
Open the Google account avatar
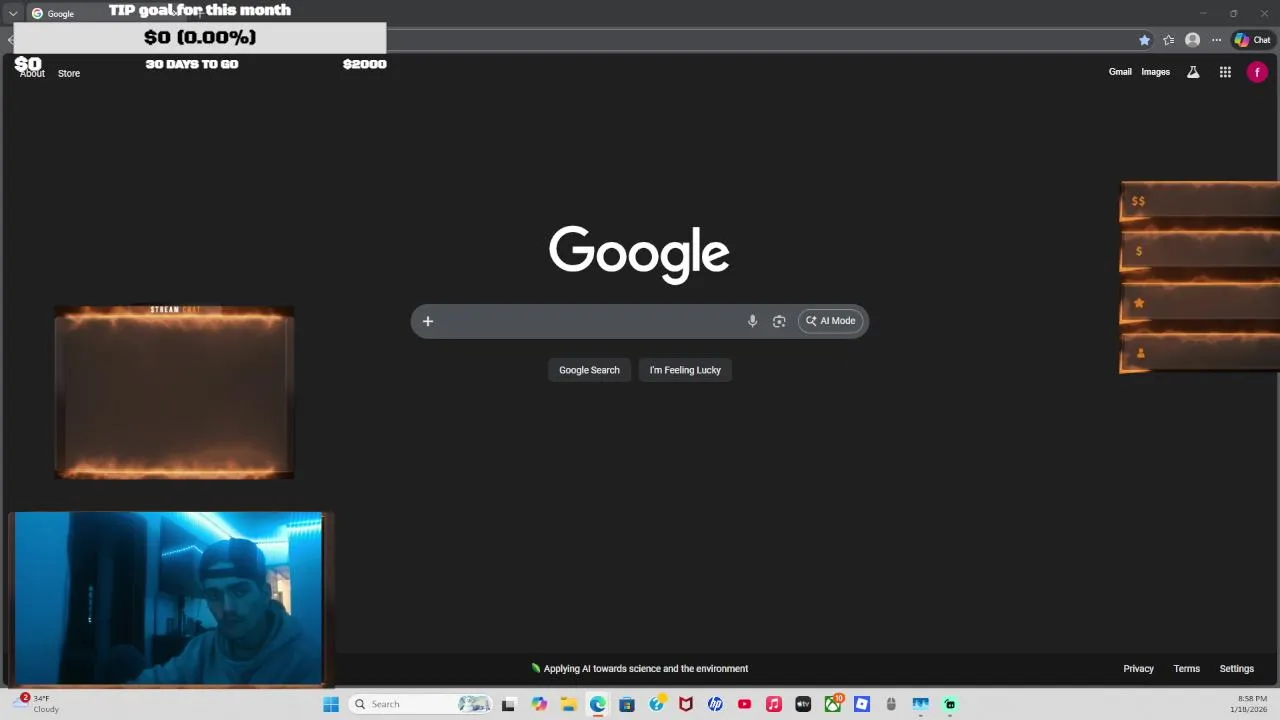pyautogui.click(x=1257, y=72)
